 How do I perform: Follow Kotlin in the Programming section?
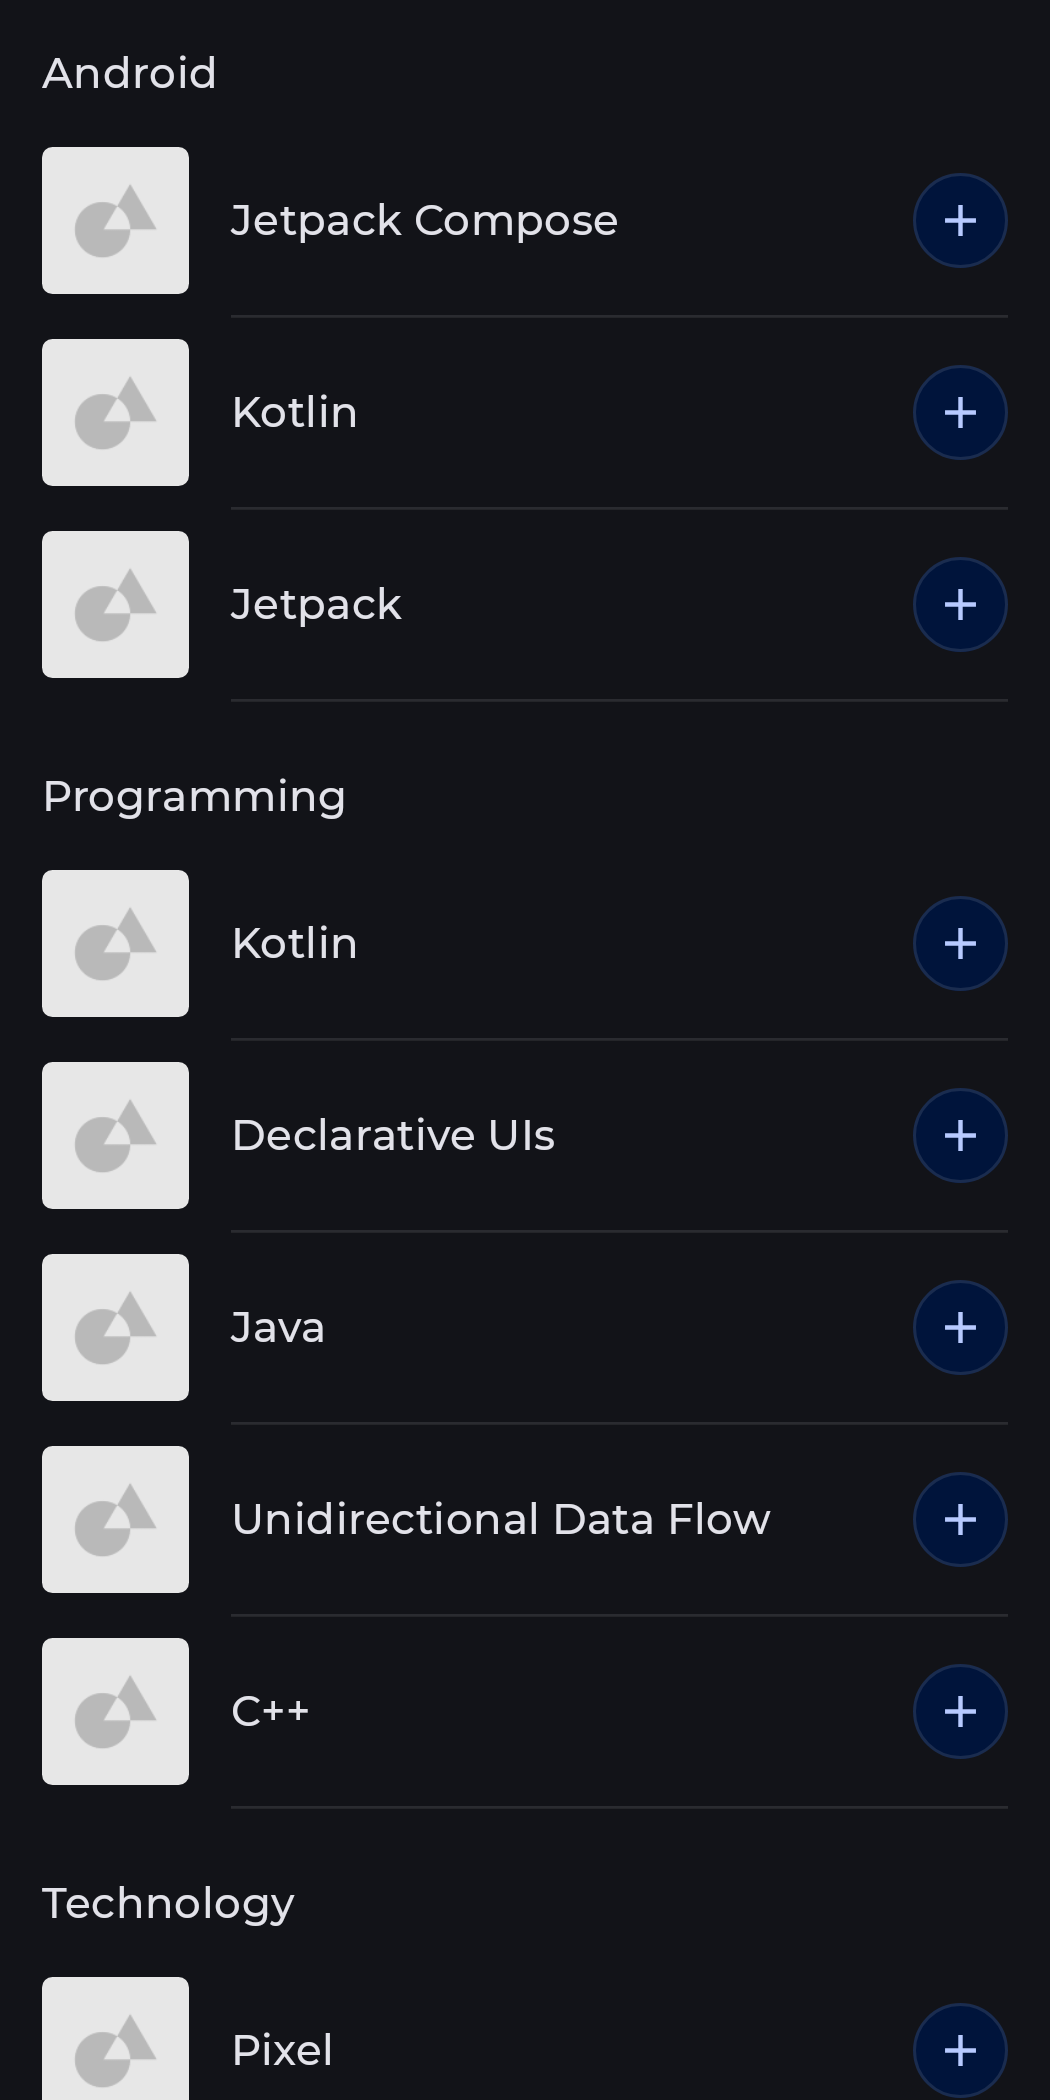click(x=960, y=944)
